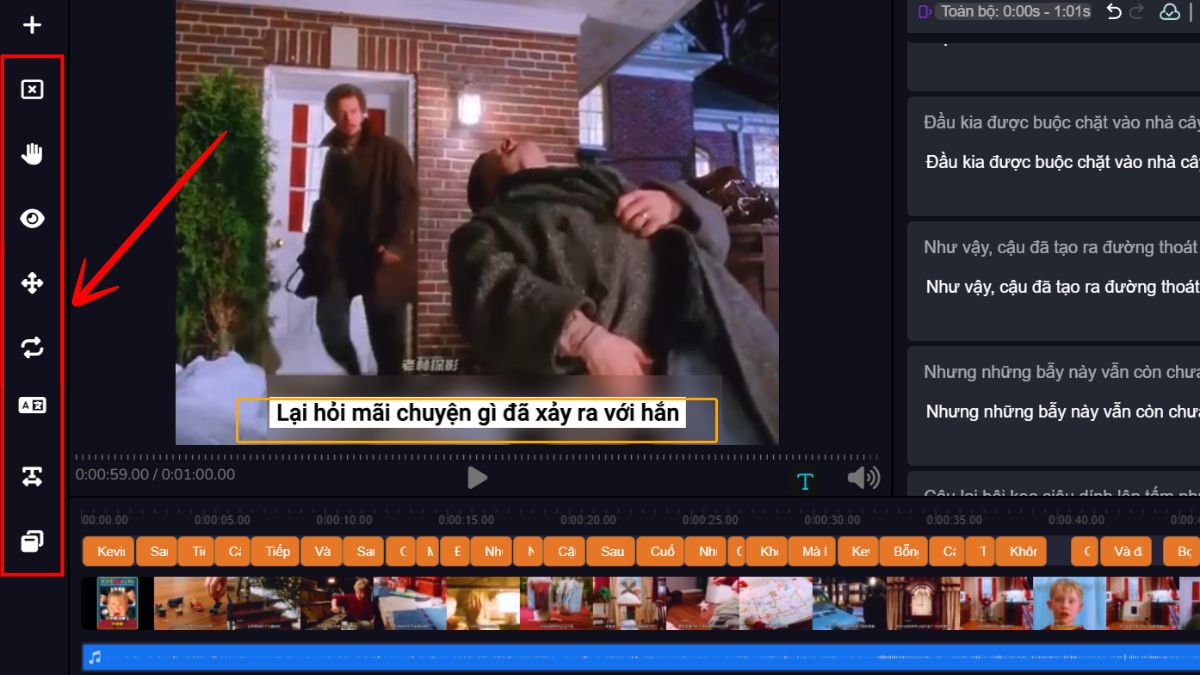Screen dimensions: 1200x675
Task: Click the loop arrows replace tool
Action: click(x=32, y=347)
